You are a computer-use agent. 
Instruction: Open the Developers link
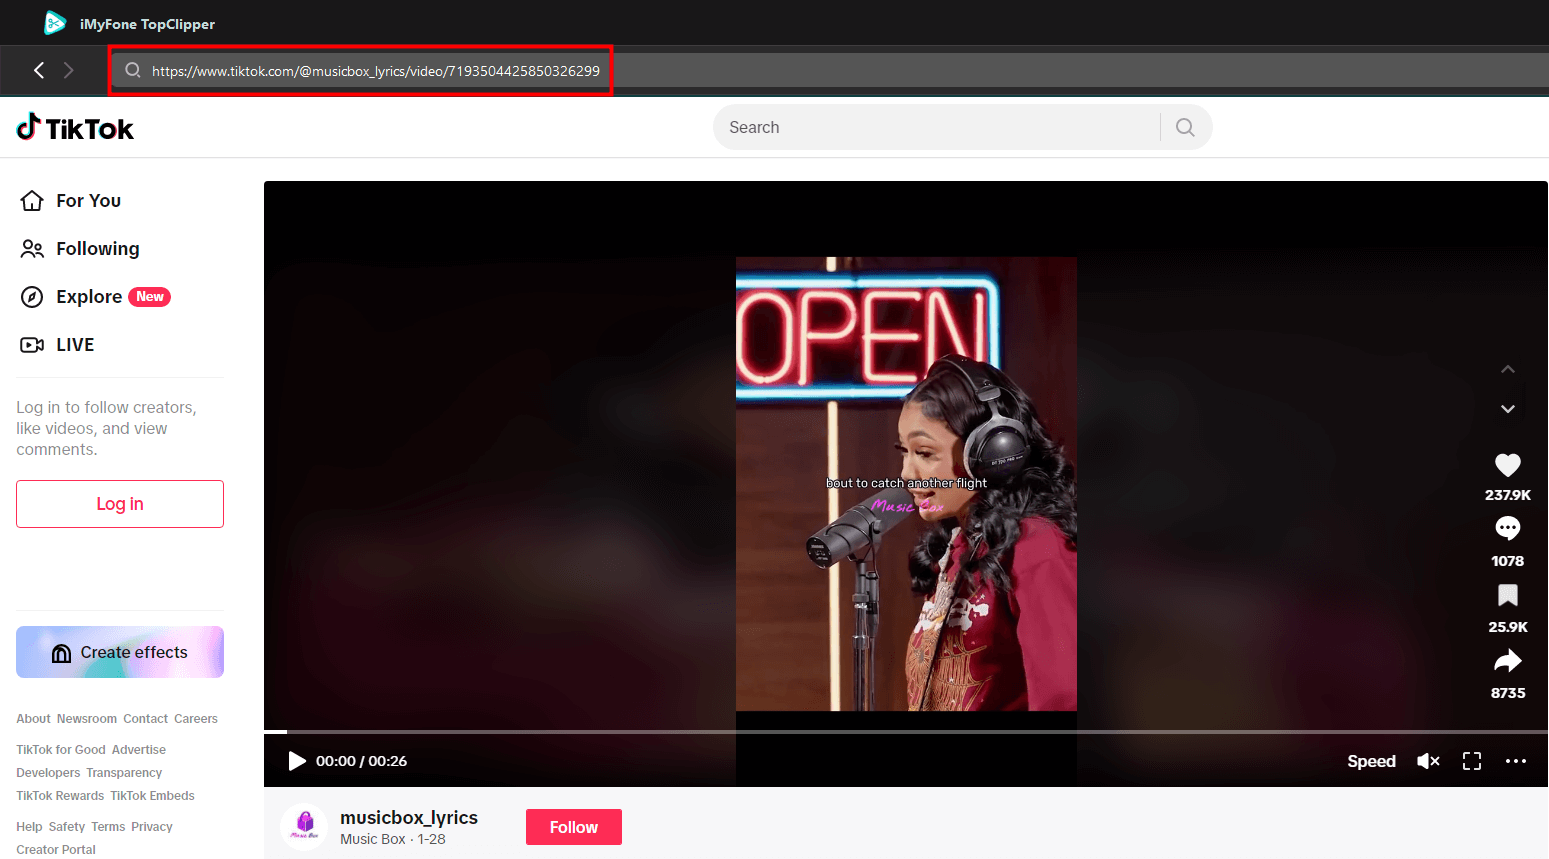click(48, 773)
